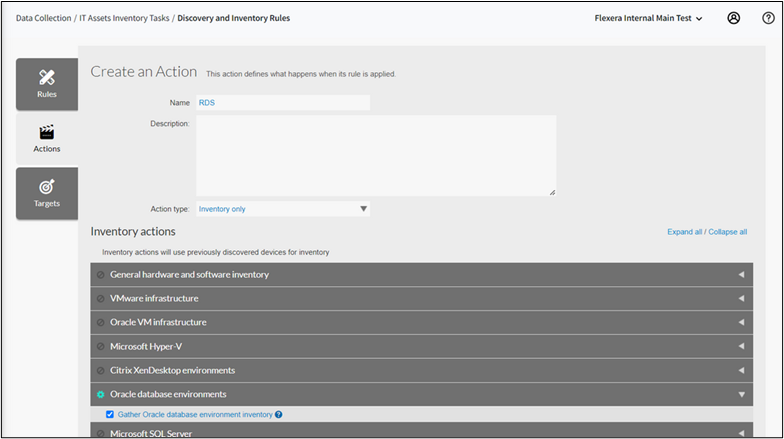Switch to the Actions sidebar tab

47,138
